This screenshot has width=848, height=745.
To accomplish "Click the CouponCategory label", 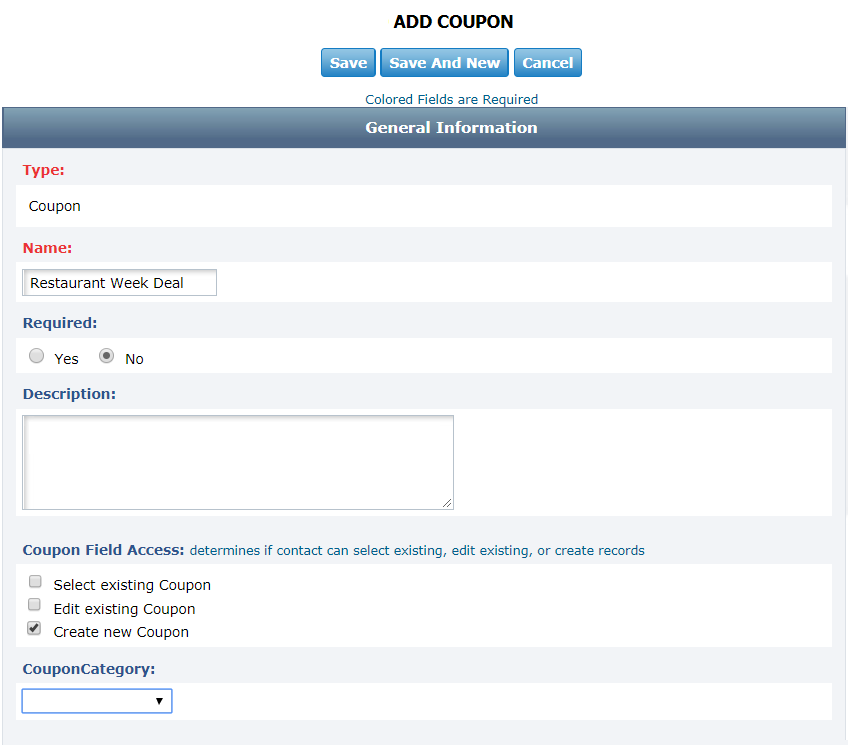I will pyautogui.click(x=89, y=669).
